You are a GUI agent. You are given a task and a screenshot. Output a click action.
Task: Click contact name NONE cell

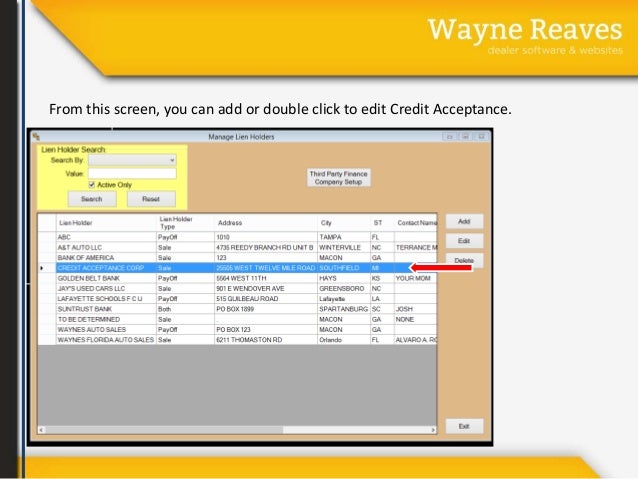[415, 319]
